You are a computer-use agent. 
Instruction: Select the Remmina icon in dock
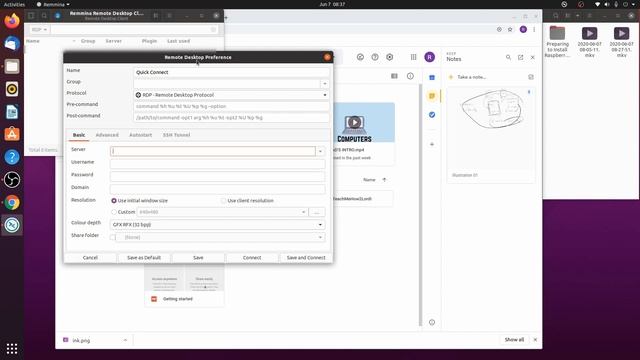point(12,225)
